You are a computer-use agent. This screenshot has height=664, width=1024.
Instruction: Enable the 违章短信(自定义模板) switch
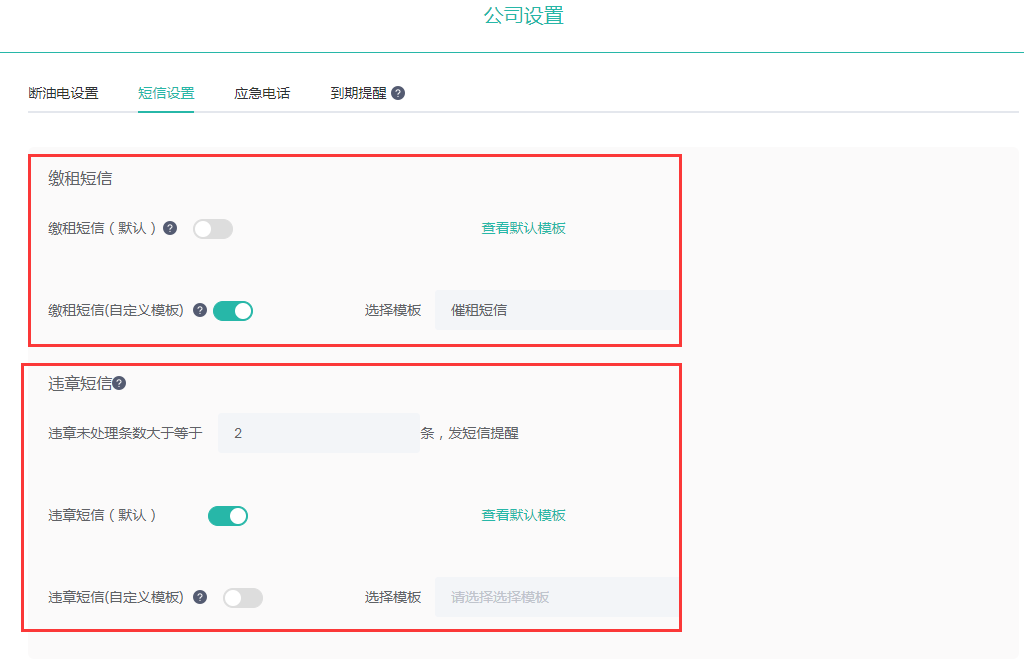point(243,598)
